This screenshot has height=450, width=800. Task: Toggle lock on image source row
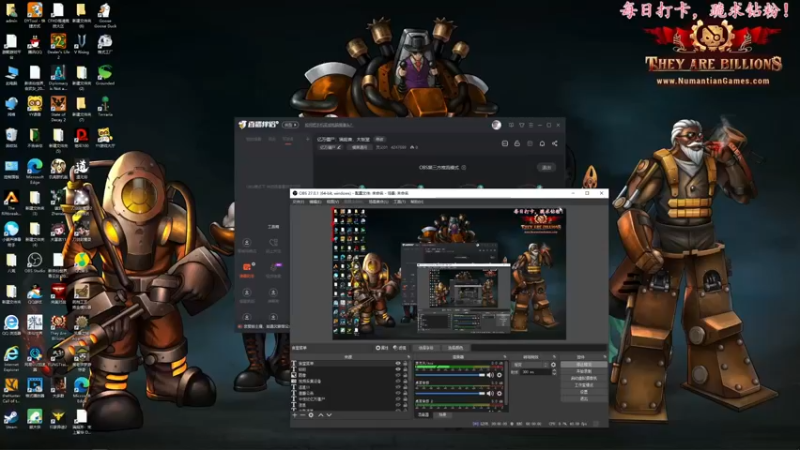pos(406,376)
